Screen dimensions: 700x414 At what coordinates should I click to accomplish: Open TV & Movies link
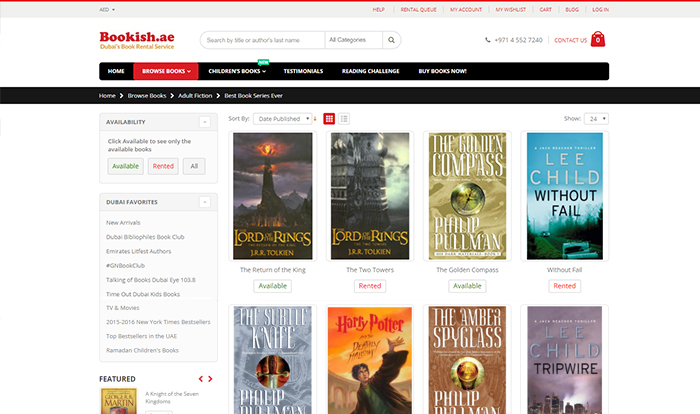[x=123, y=308]
